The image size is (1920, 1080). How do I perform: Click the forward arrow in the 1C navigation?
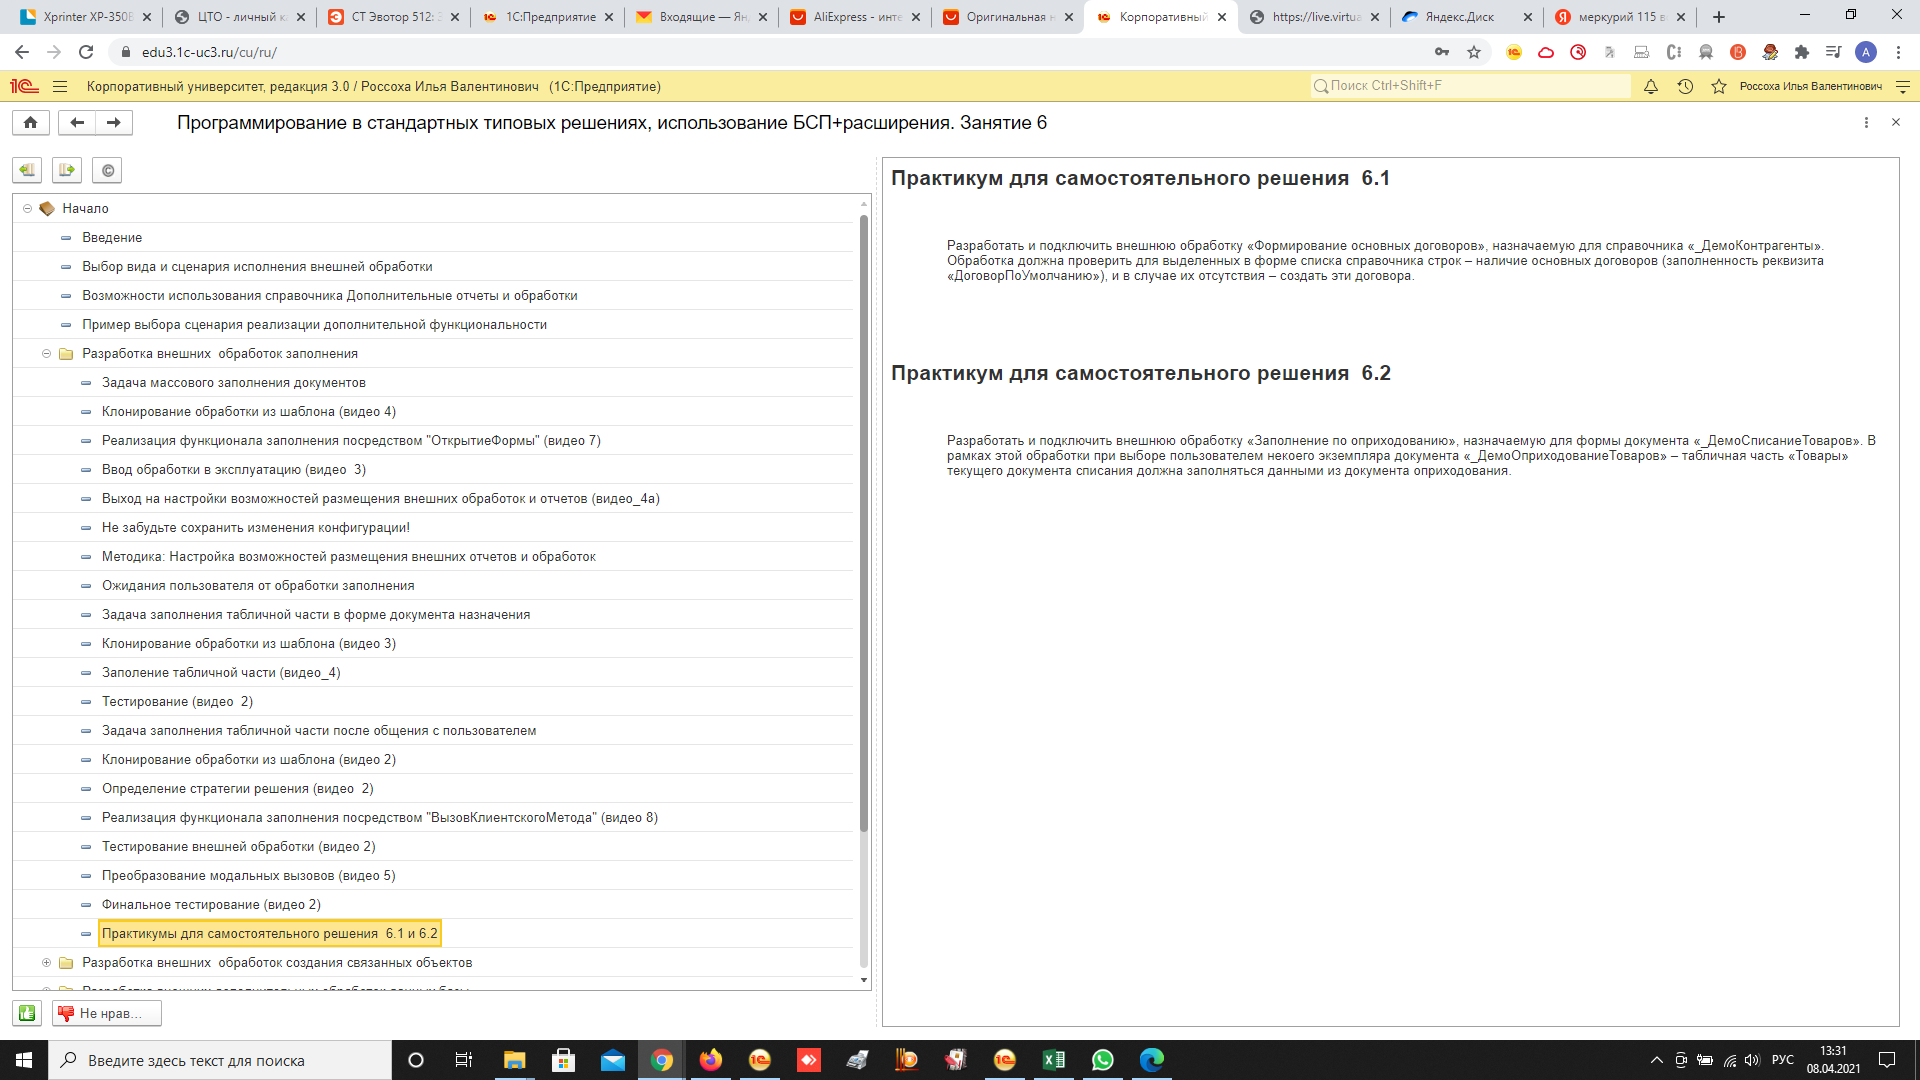114,122
